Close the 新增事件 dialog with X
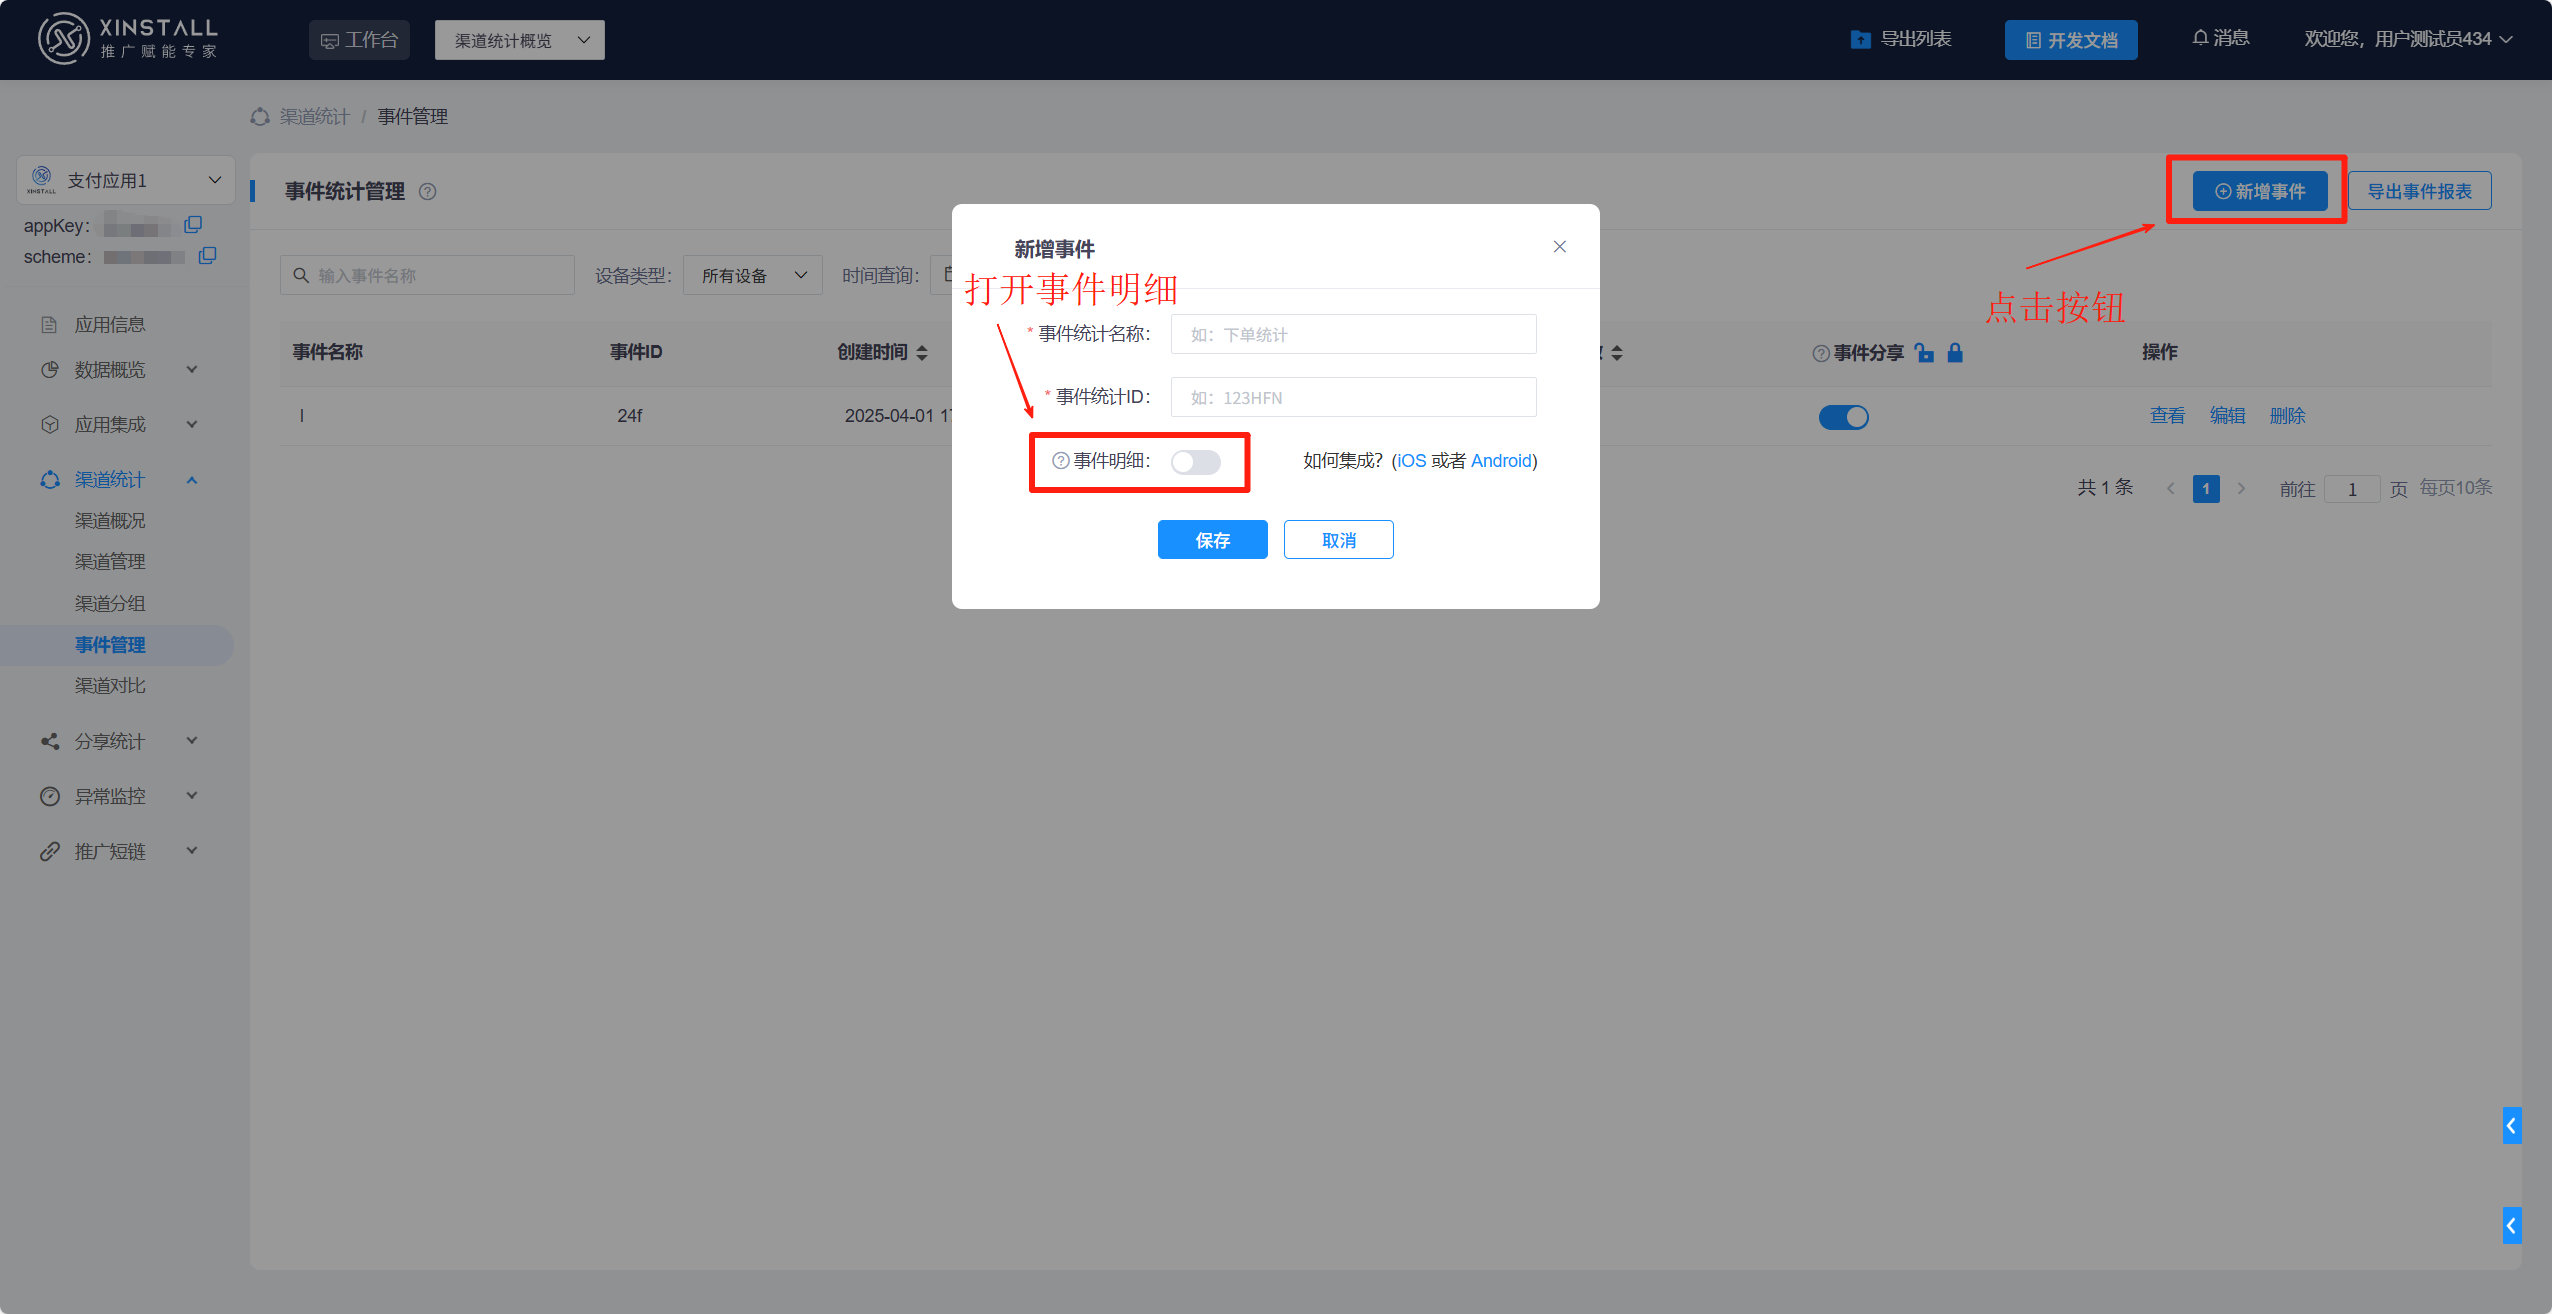The image size is (2552, 1314). click(1559, 247)
